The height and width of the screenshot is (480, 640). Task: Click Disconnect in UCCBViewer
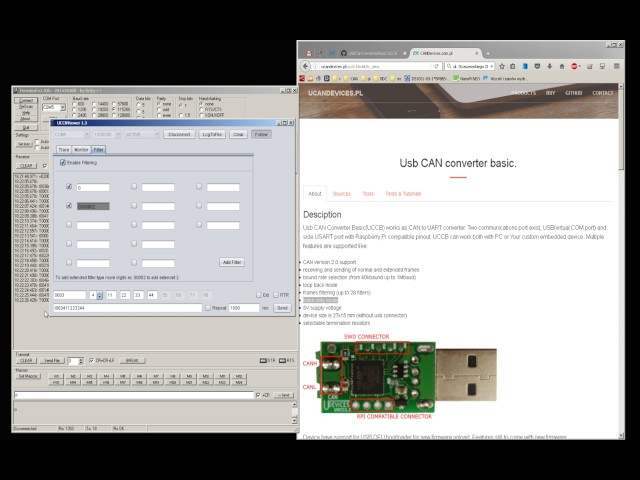pyautogui.click(x=179, y=134)
